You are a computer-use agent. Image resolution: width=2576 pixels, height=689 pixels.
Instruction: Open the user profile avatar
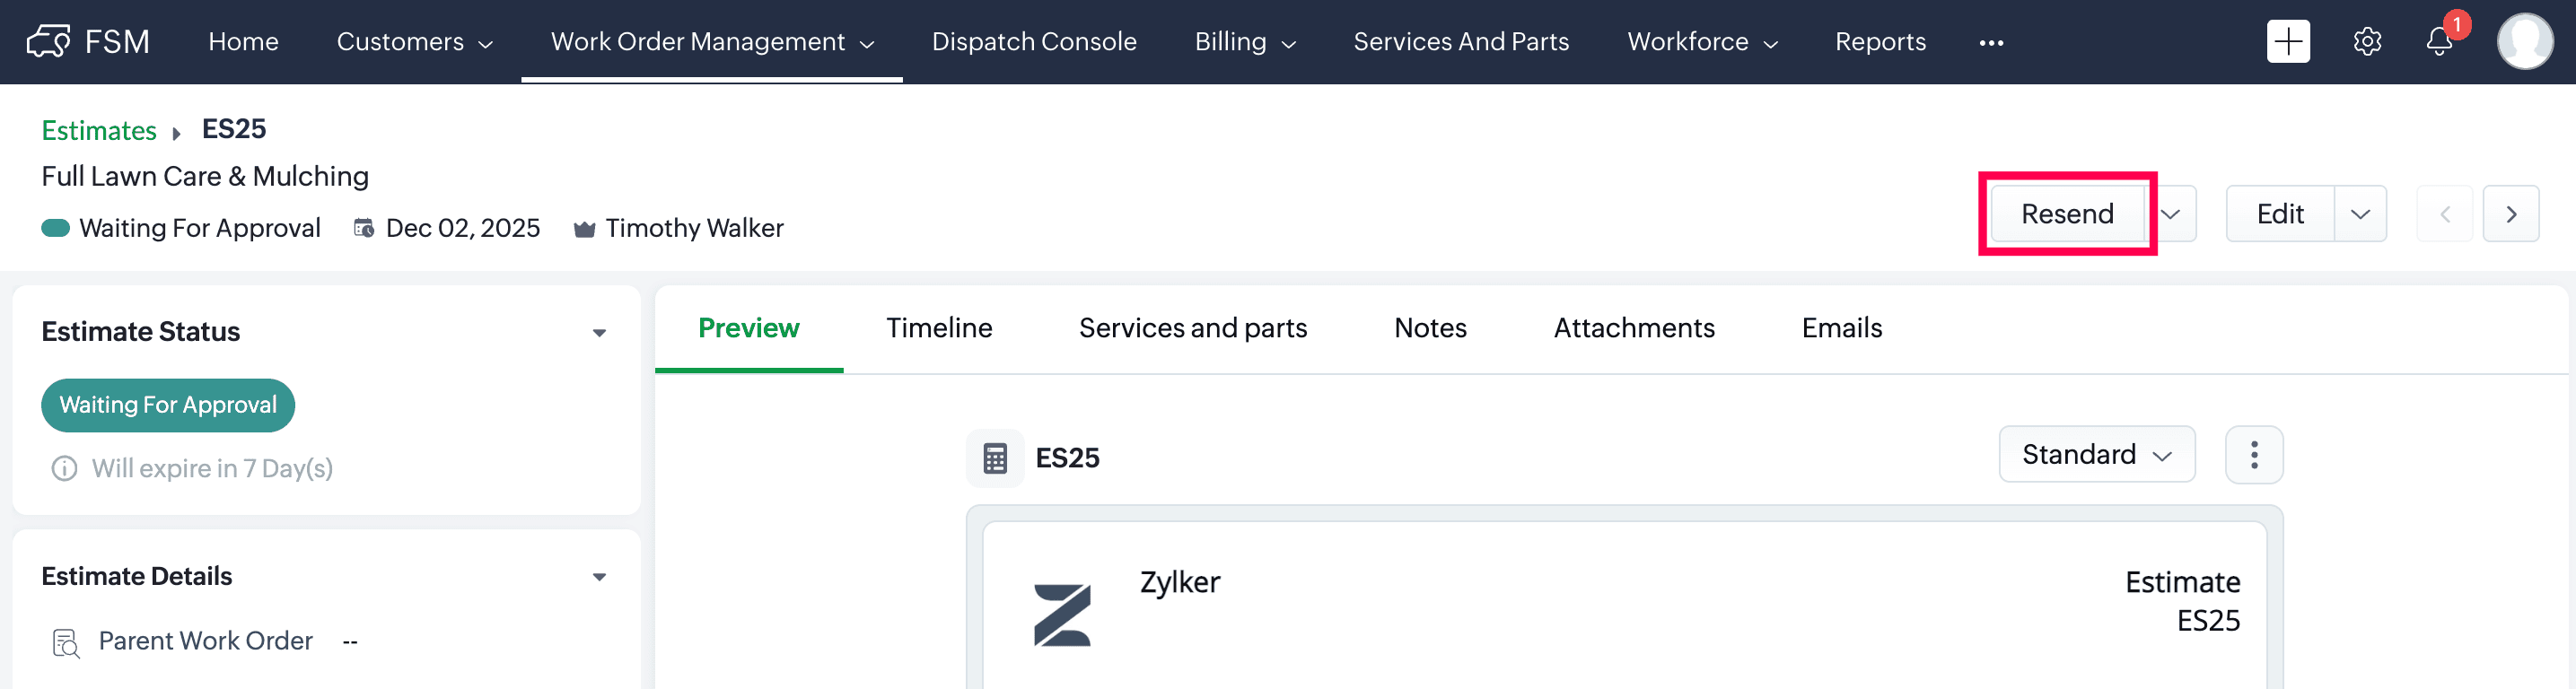2524,42
